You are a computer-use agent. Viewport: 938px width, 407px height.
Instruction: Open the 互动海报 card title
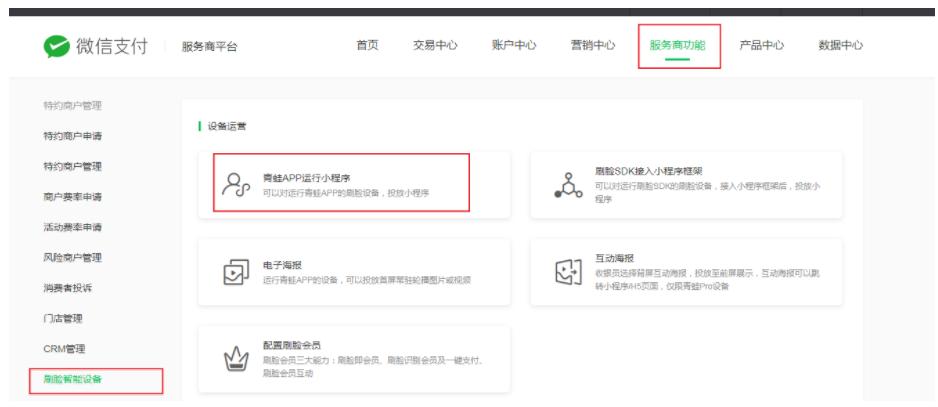pos(614,258)
